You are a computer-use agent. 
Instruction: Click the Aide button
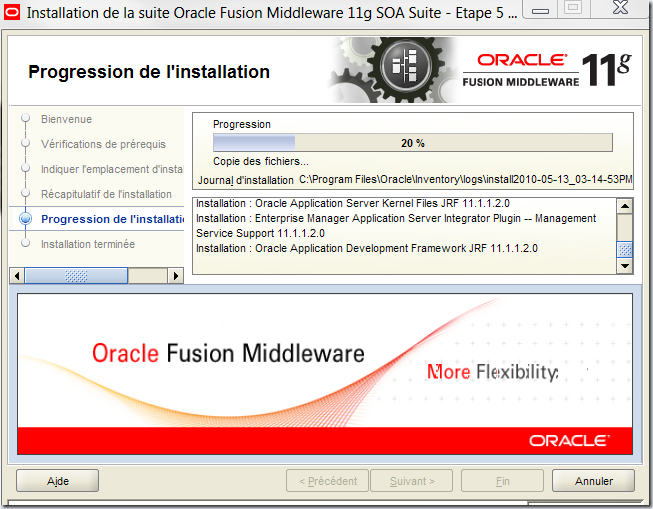click(x=57, y=481)
